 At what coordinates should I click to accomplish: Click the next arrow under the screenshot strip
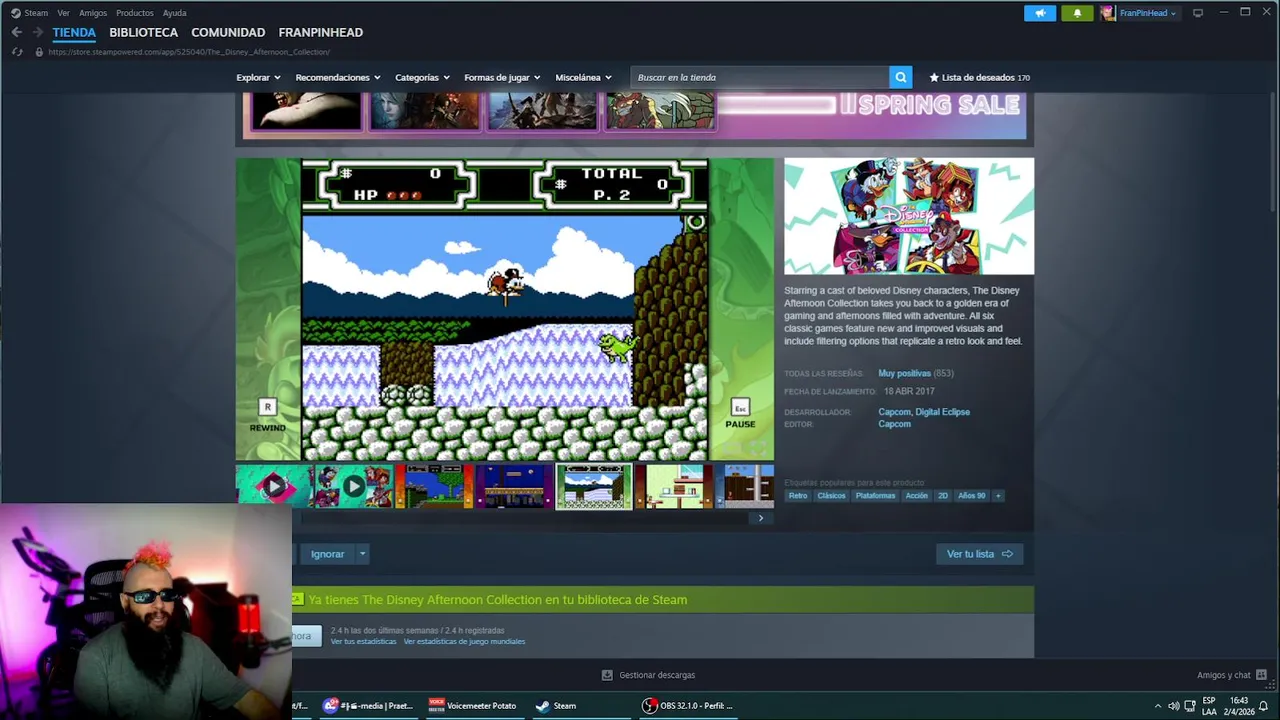click(x=761, y=518)
